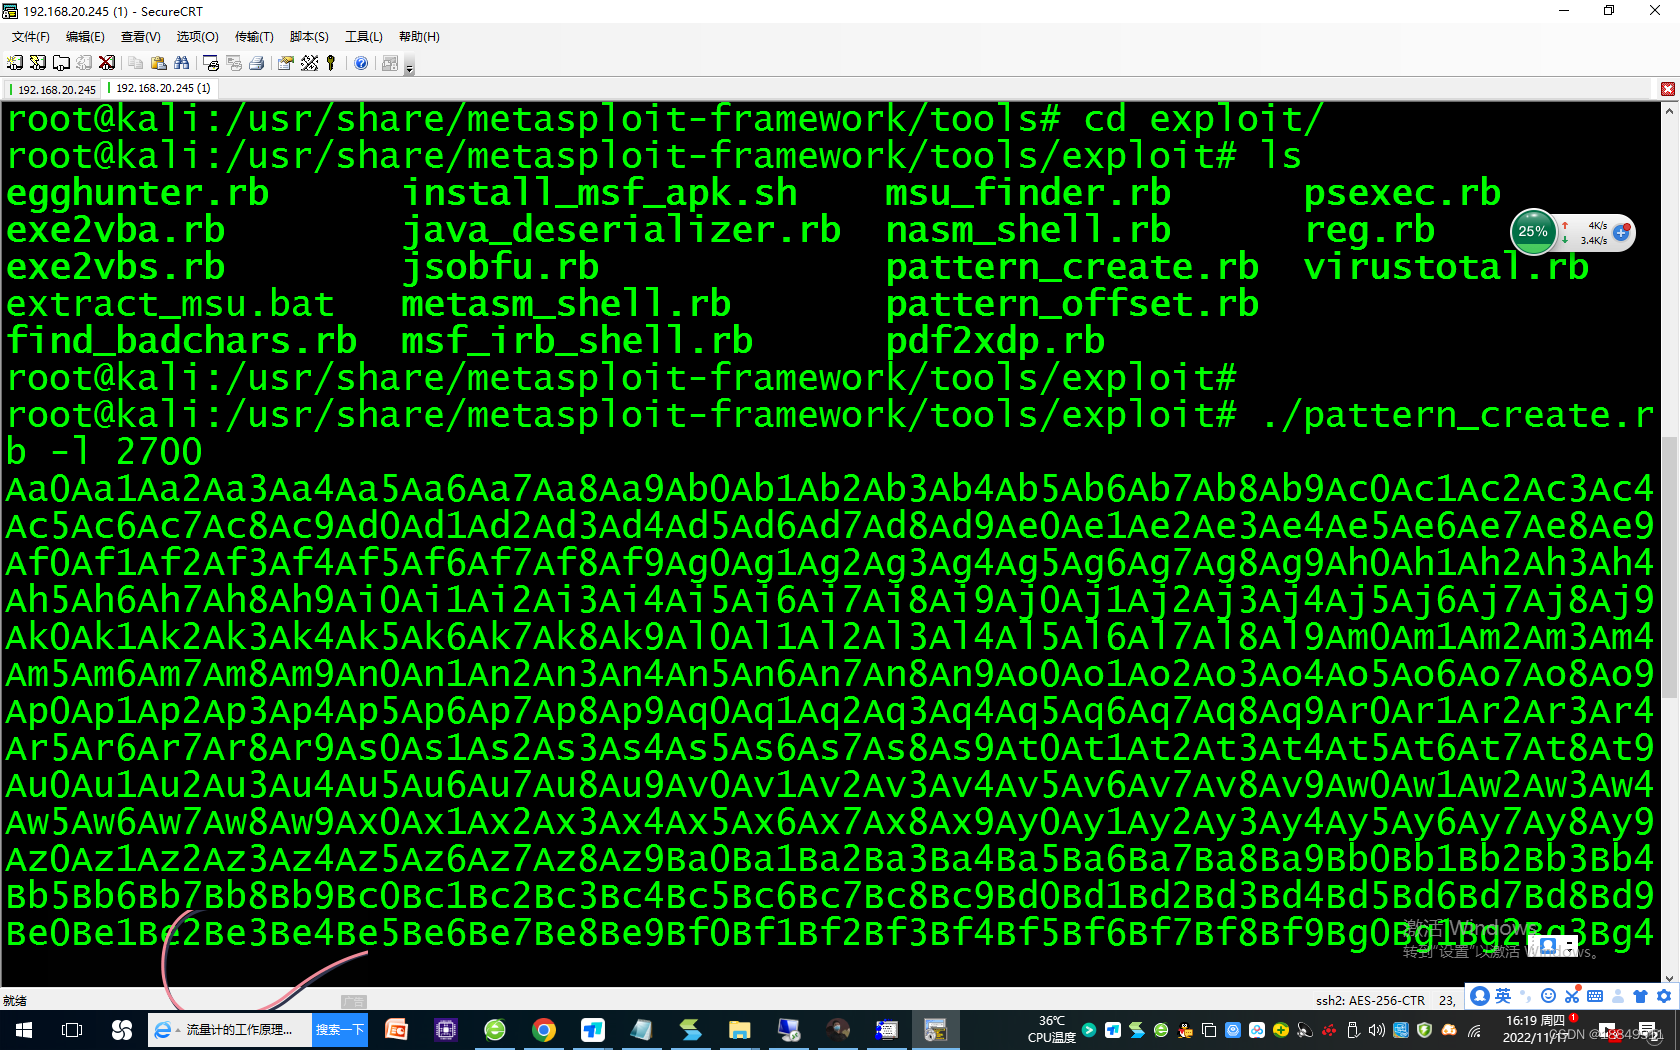Viewport: 1680px width, 1050px height.
Task: Click the public-key agent key icon
Action: (331, 63)
